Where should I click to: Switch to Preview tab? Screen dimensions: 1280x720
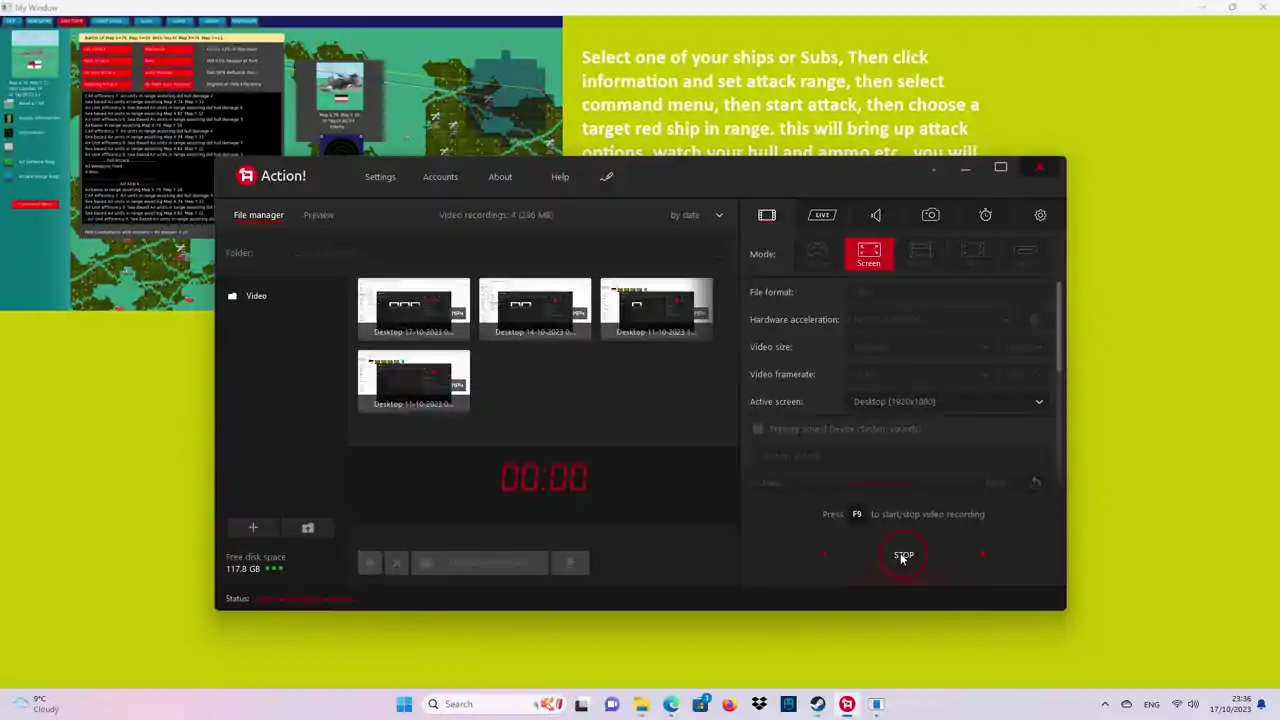click(x=319, y=215)
